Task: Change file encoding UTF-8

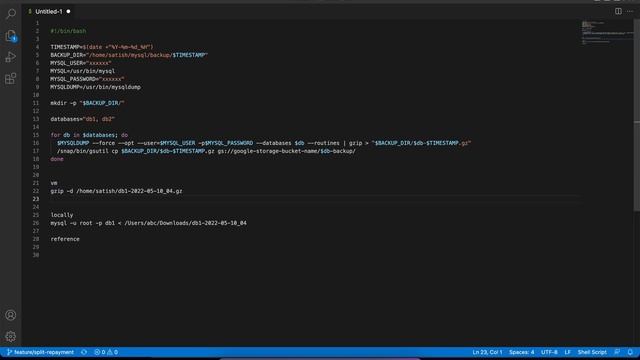Action: coord(549,352)
